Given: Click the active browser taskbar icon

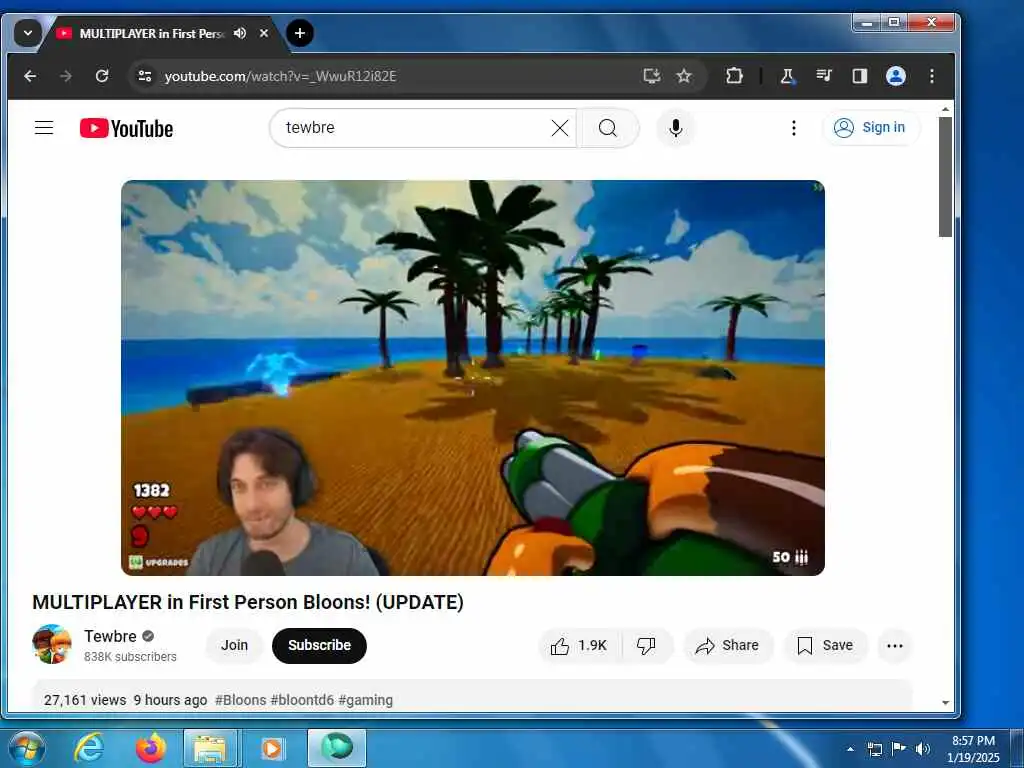Looking at the screenshot, I should [x=337, y=748].
